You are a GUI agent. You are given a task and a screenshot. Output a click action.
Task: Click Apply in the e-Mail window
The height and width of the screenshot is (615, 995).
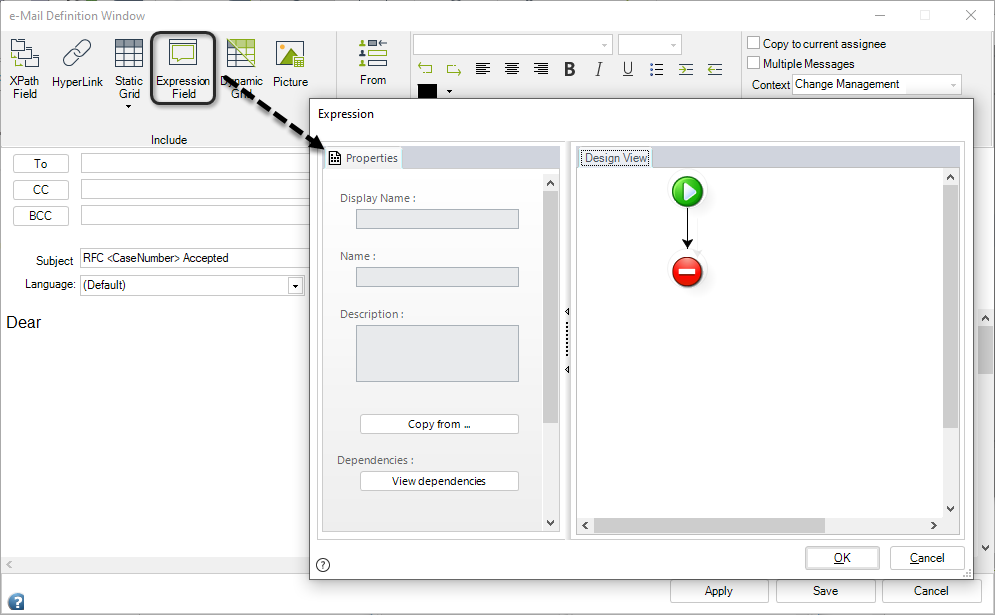(719, 591)
